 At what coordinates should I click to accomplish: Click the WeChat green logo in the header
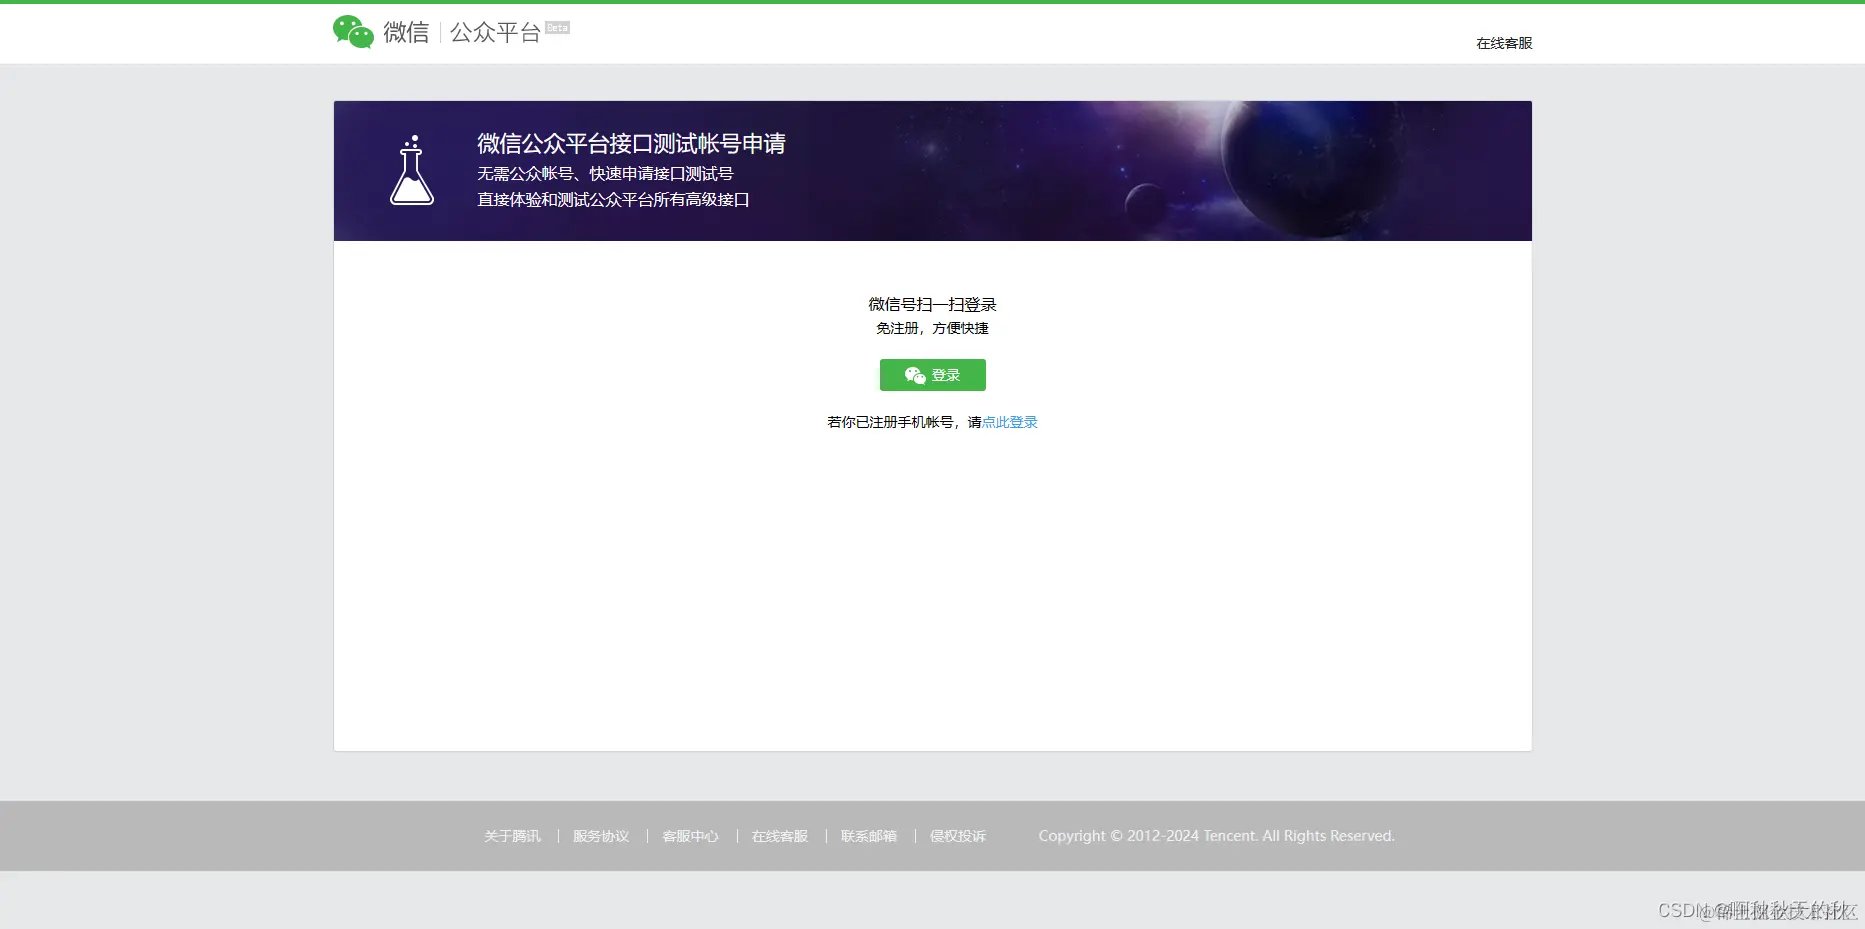click(352, 31)
